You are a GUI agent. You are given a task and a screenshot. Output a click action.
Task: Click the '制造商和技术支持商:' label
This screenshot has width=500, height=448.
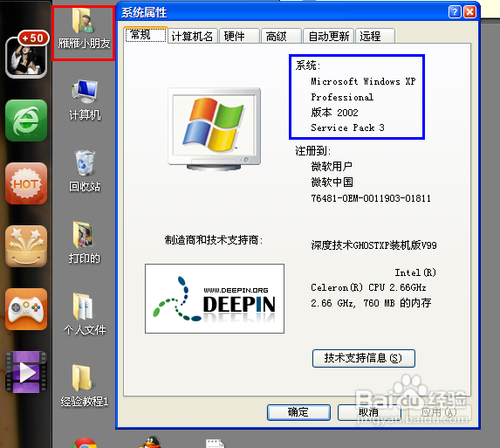tap(214, 240)
